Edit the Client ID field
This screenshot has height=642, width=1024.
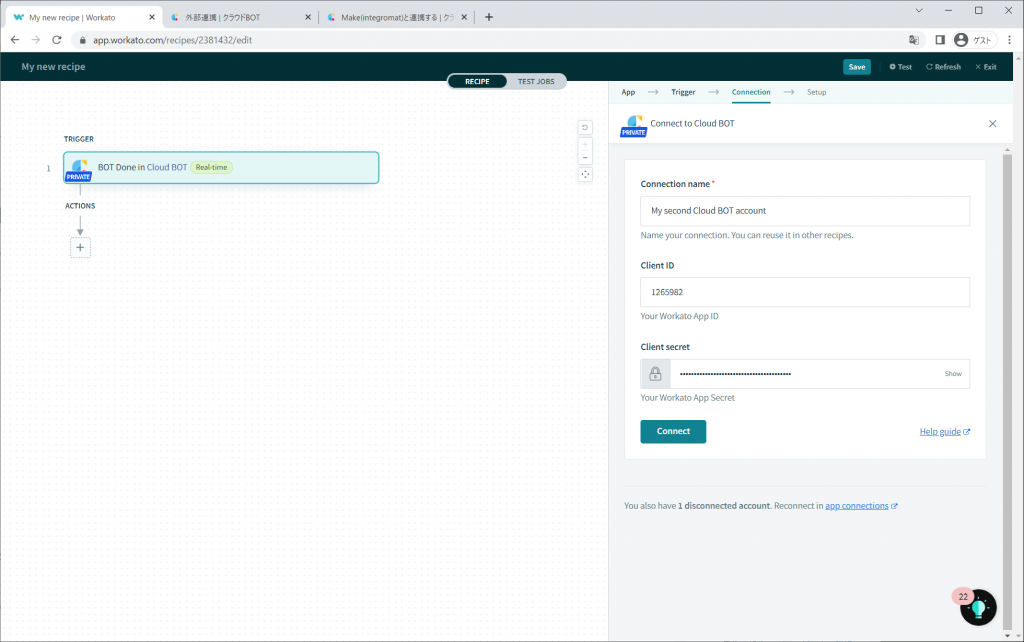pos(805,292)
